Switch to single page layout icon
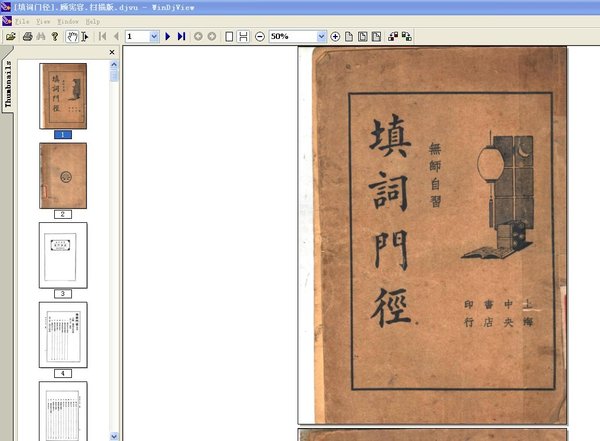 click(229, 36)
